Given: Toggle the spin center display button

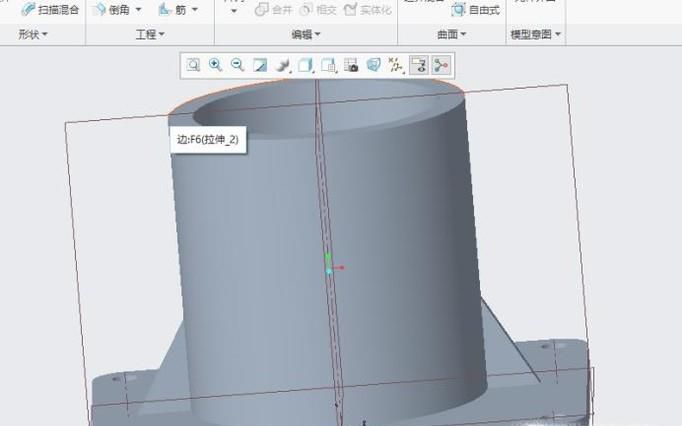Looking at the screenshot, I should point(440,65).
